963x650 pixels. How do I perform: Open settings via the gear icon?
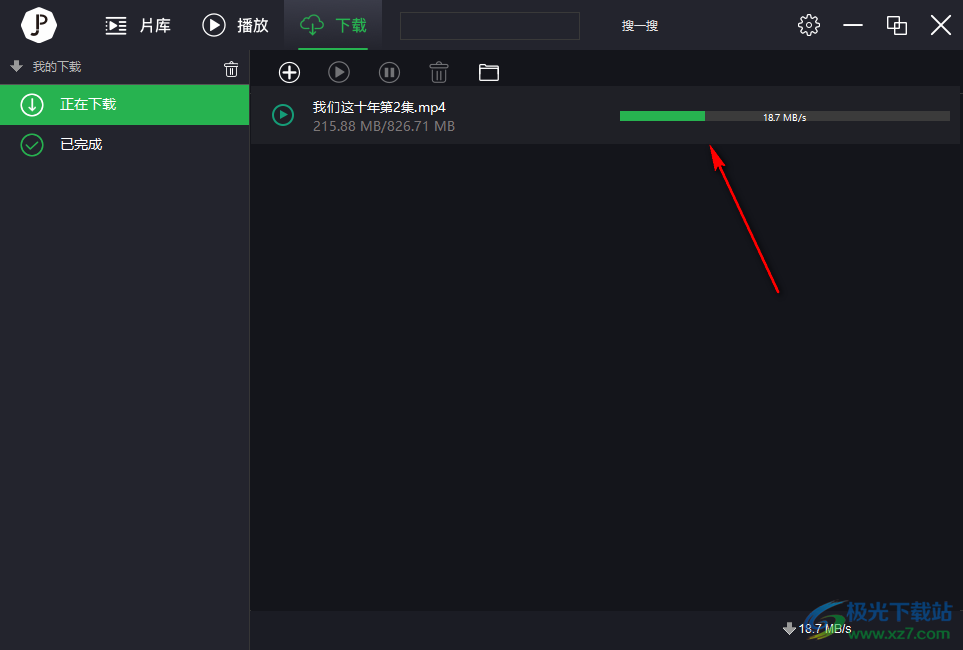click(808, 25)
